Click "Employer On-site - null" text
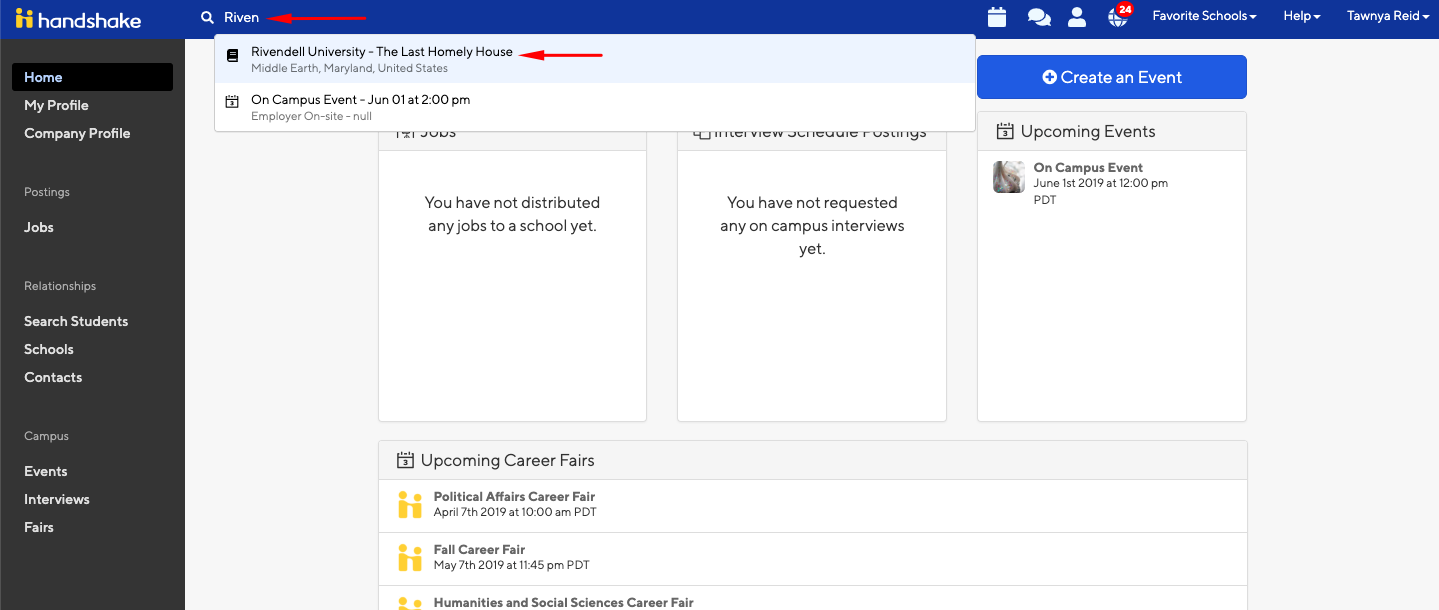1439x610 pixels. click(x=312, y=116)
